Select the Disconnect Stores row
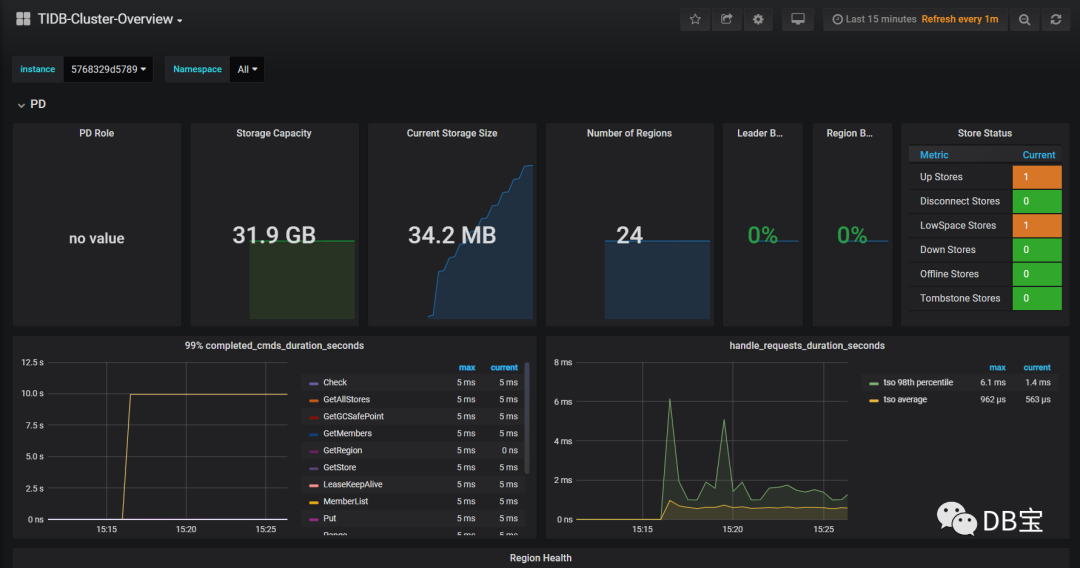Viewport: 1080px width, 568px height. [985, 201]
